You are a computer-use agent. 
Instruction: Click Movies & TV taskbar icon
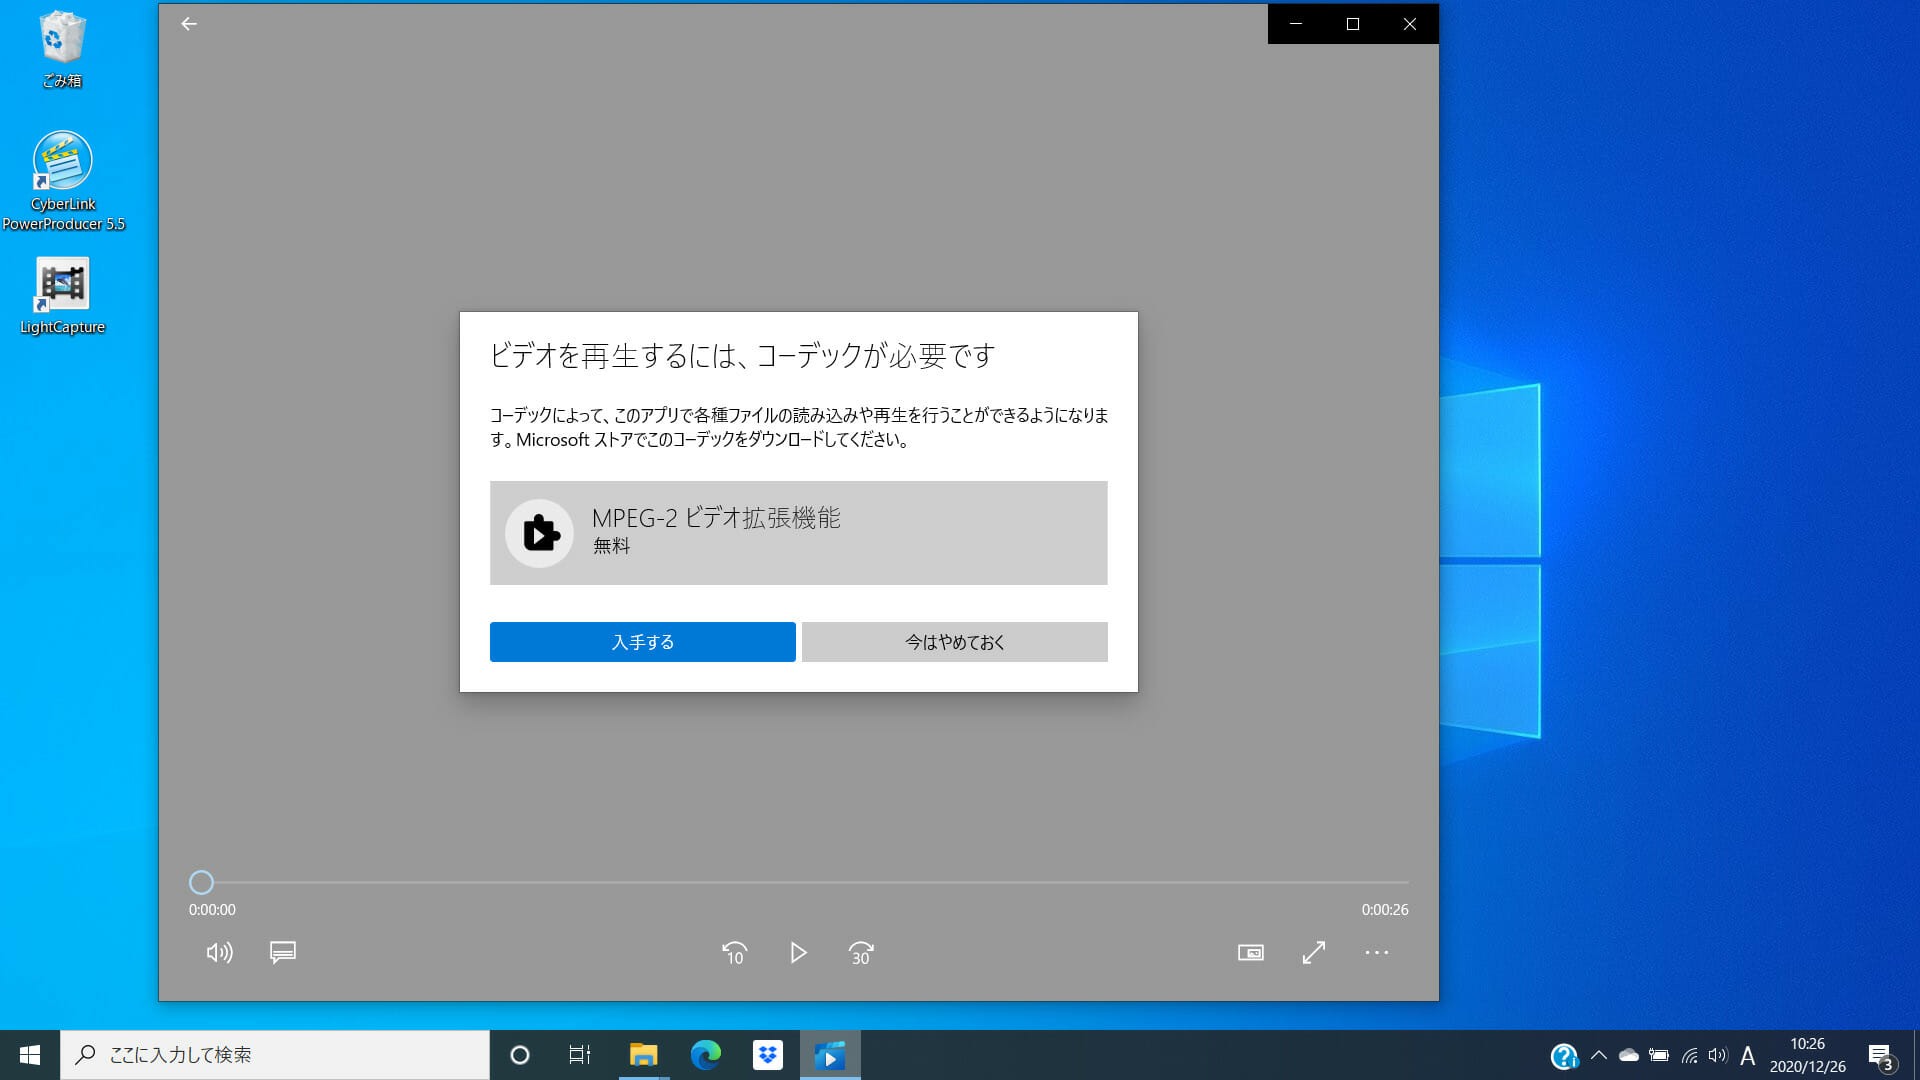point(830,1055)
